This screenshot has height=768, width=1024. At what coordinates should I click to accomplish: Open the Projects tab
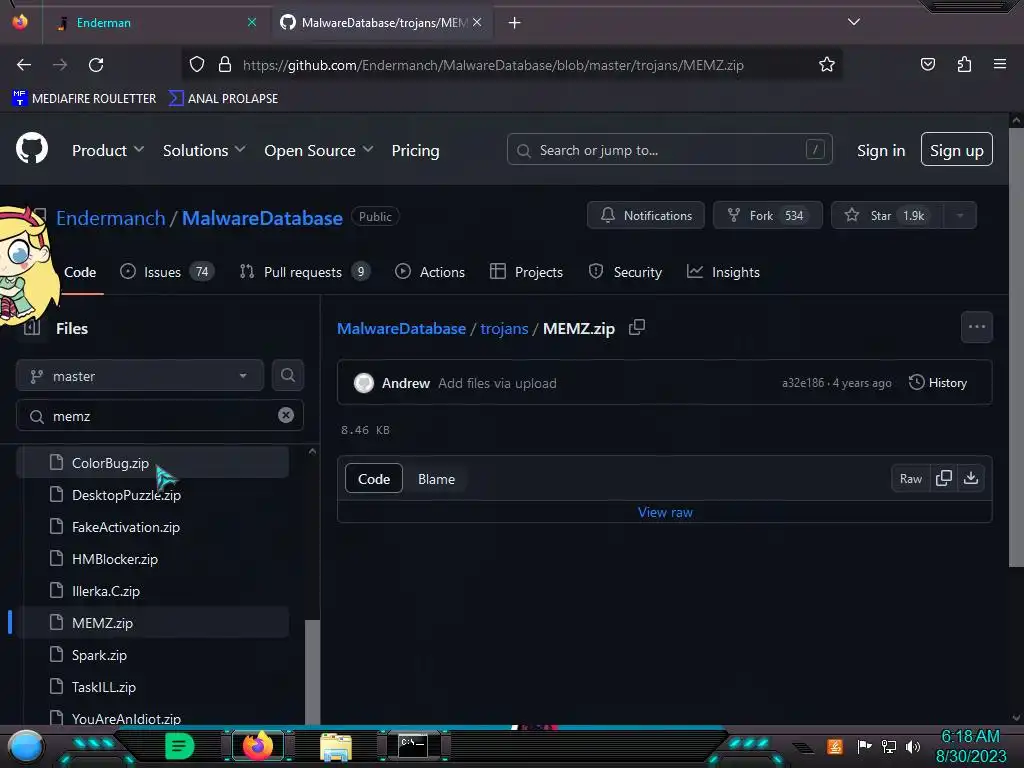pos(526,272)
